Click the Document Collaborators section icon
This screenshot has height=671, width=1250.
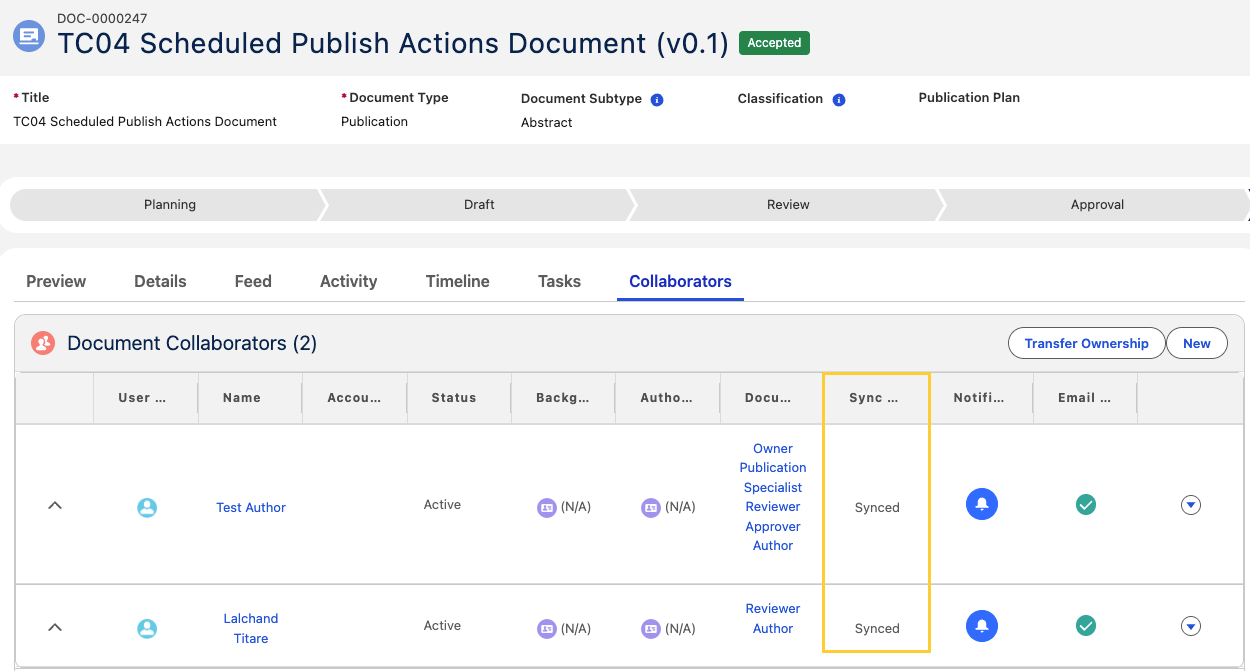click(x=43, y=343)
